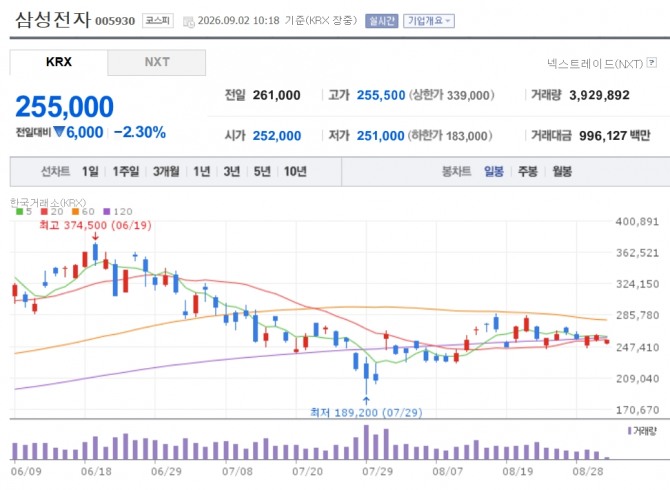Select the 1주일 line chart period
This screenshot has width=670, height=490.
[126, 172]
